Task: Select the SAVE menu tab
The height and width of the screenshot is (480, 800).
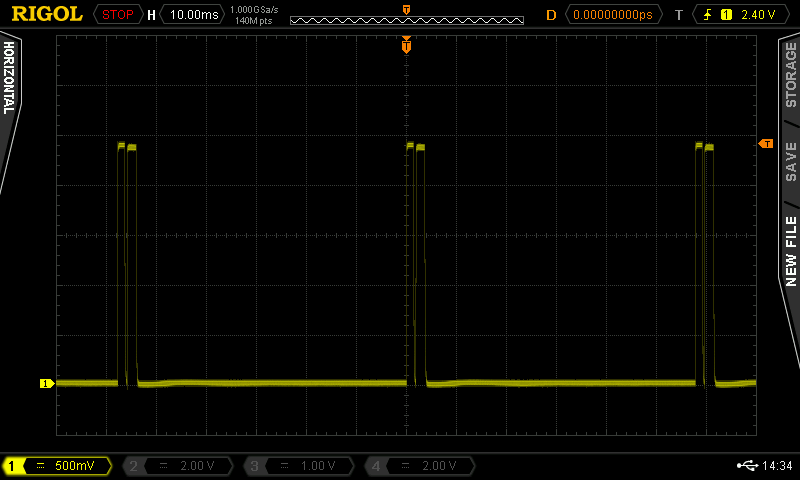Action: point(790,162)
